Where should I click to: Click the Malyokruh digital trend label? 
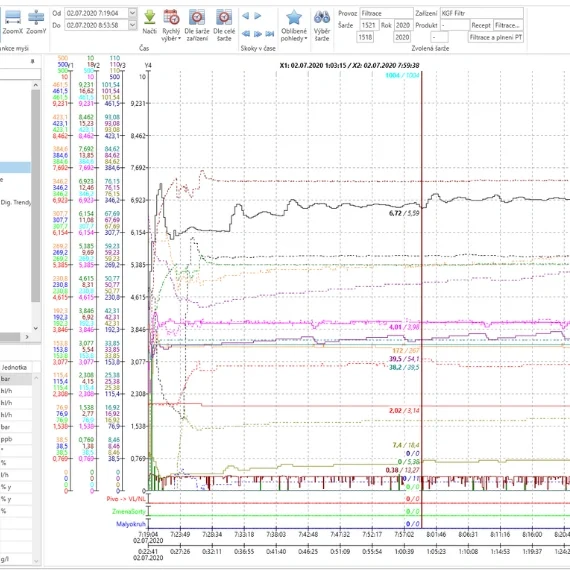(131, 524)
